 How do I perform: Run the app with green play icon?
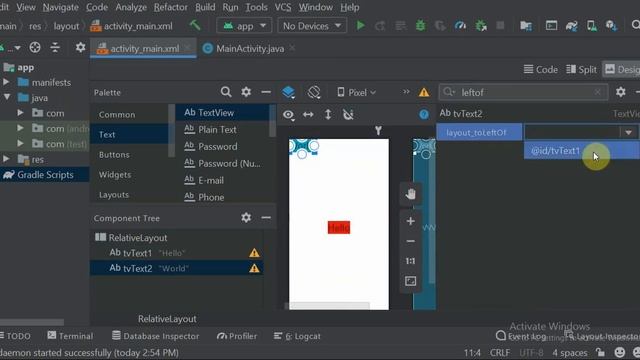tap(360, 26)
